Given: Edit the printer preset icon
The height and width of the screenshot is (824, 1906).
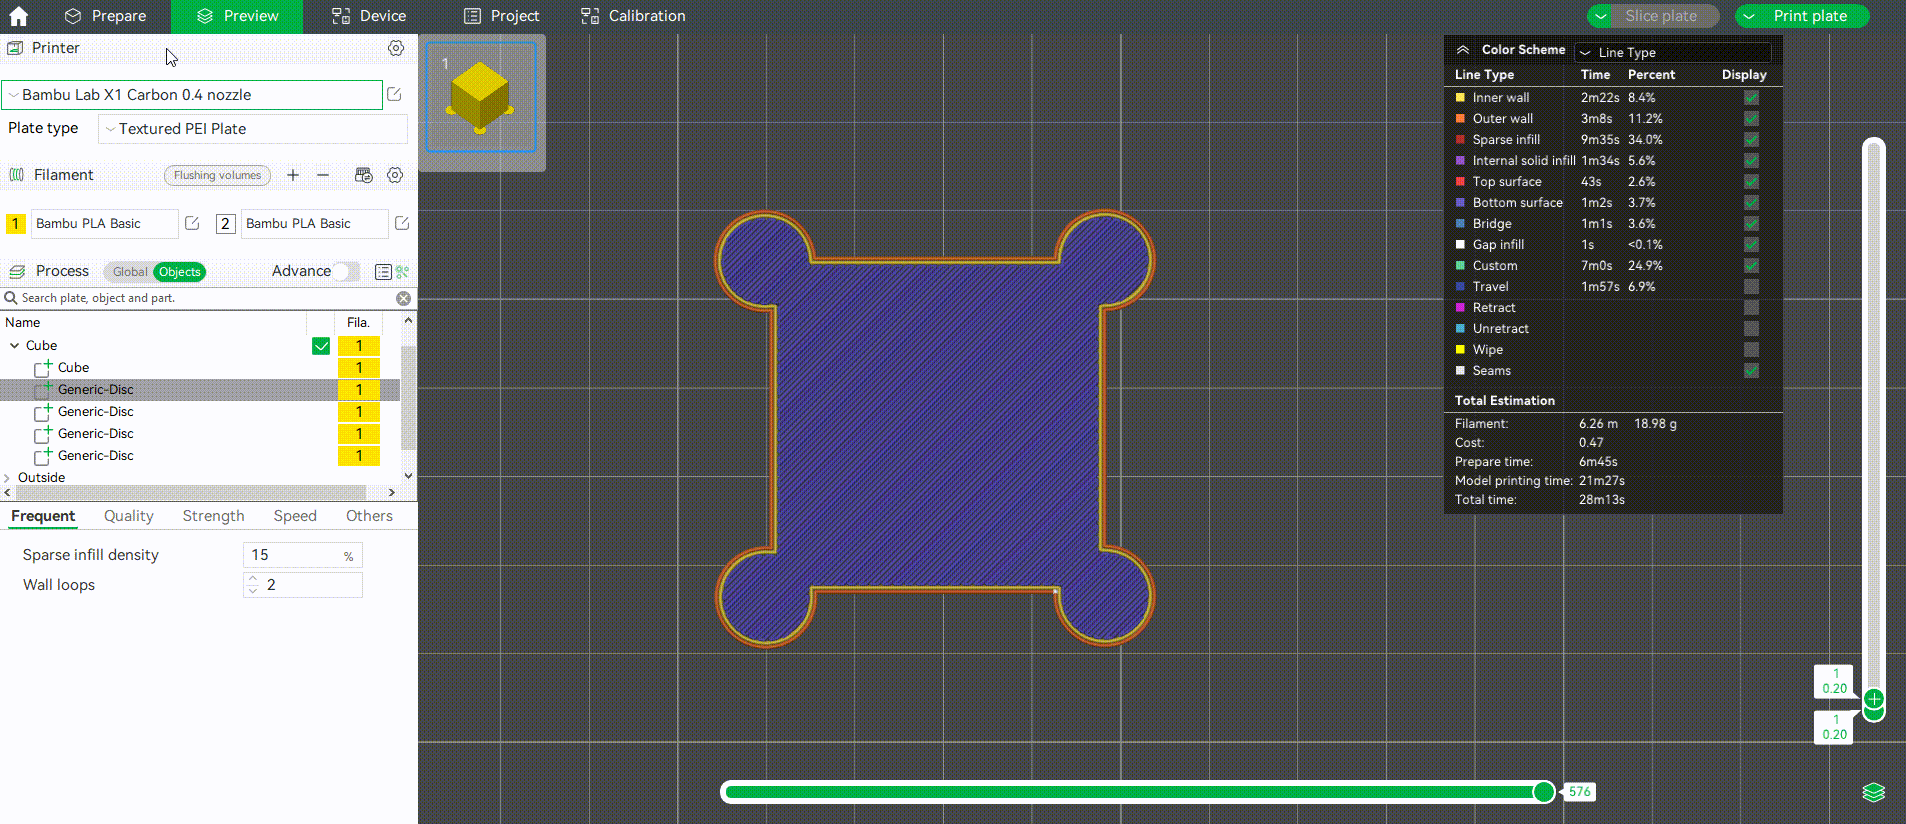Looking at the screenshot, I should click(394, 94).
